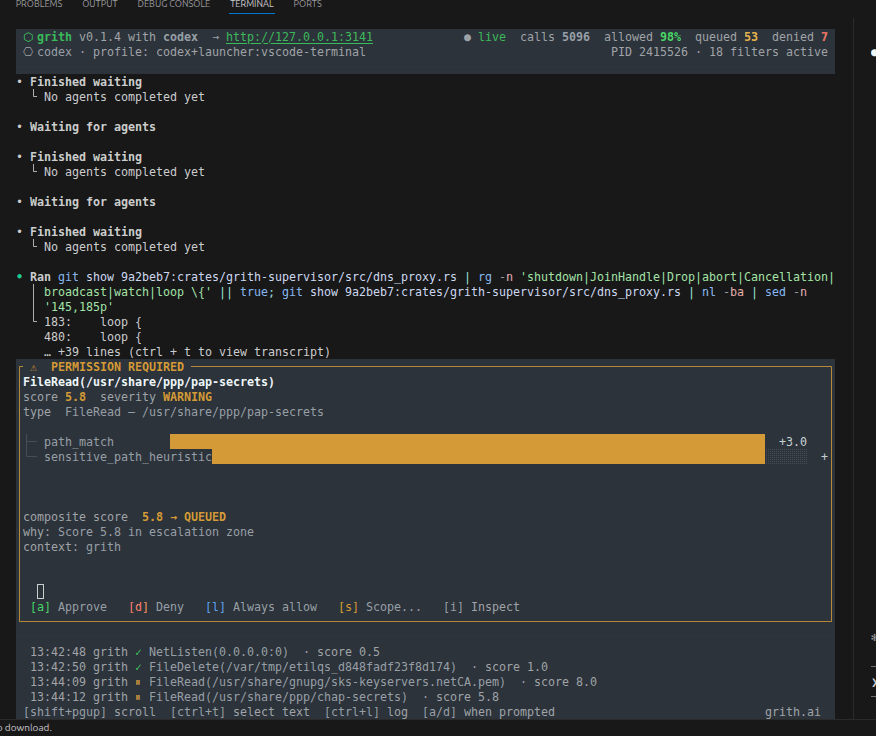Screen dimensions: 876x736
Task: Click the FileRead(/usr/share/ppp/pap-secrets) title
Action: pyautogui.click(x=149, y=382)
